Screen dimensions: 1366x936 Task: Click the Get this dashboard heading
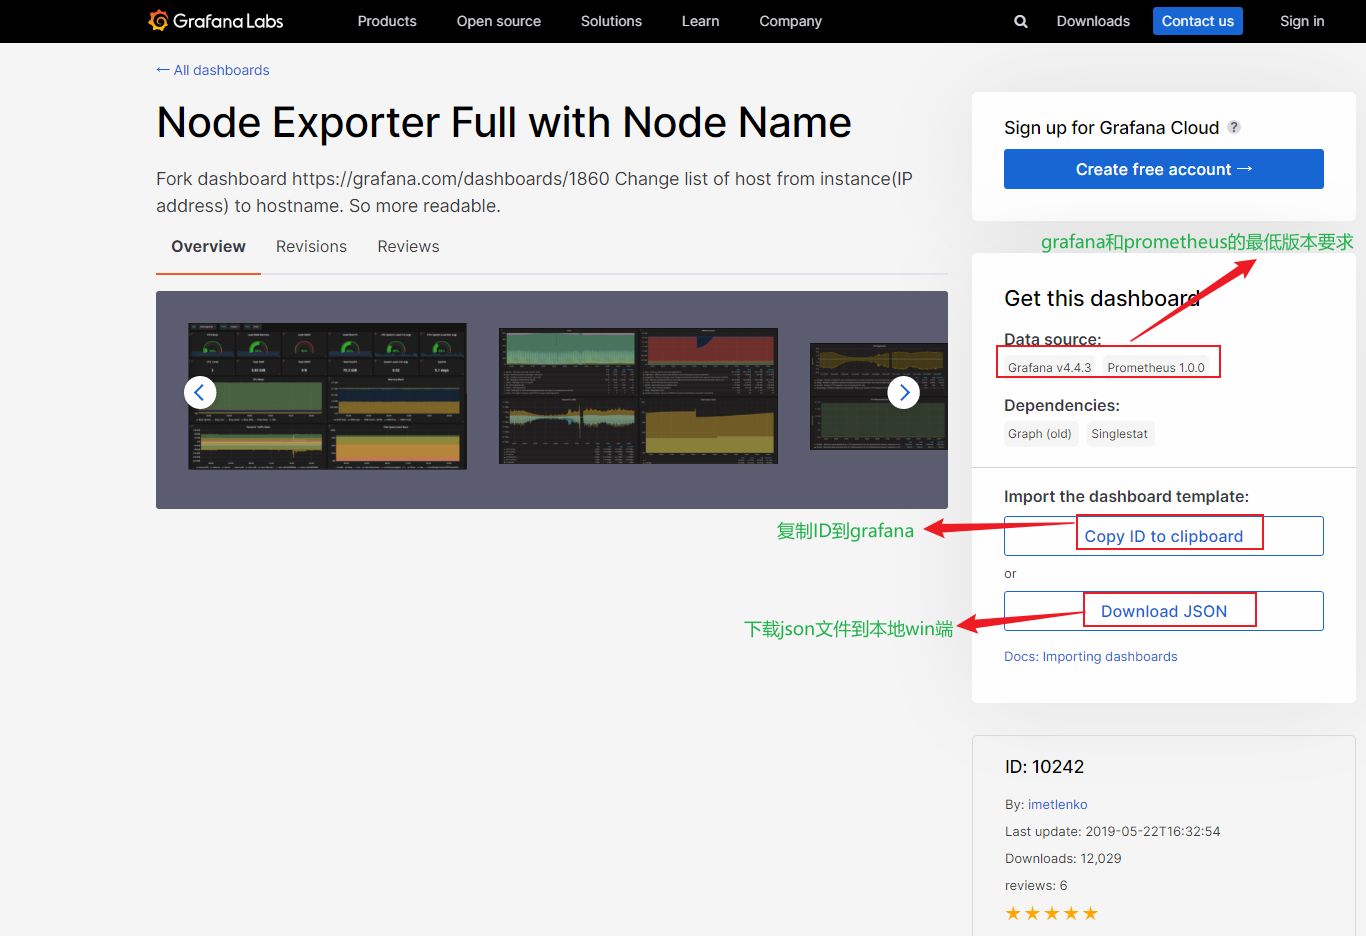point(1102,298)
